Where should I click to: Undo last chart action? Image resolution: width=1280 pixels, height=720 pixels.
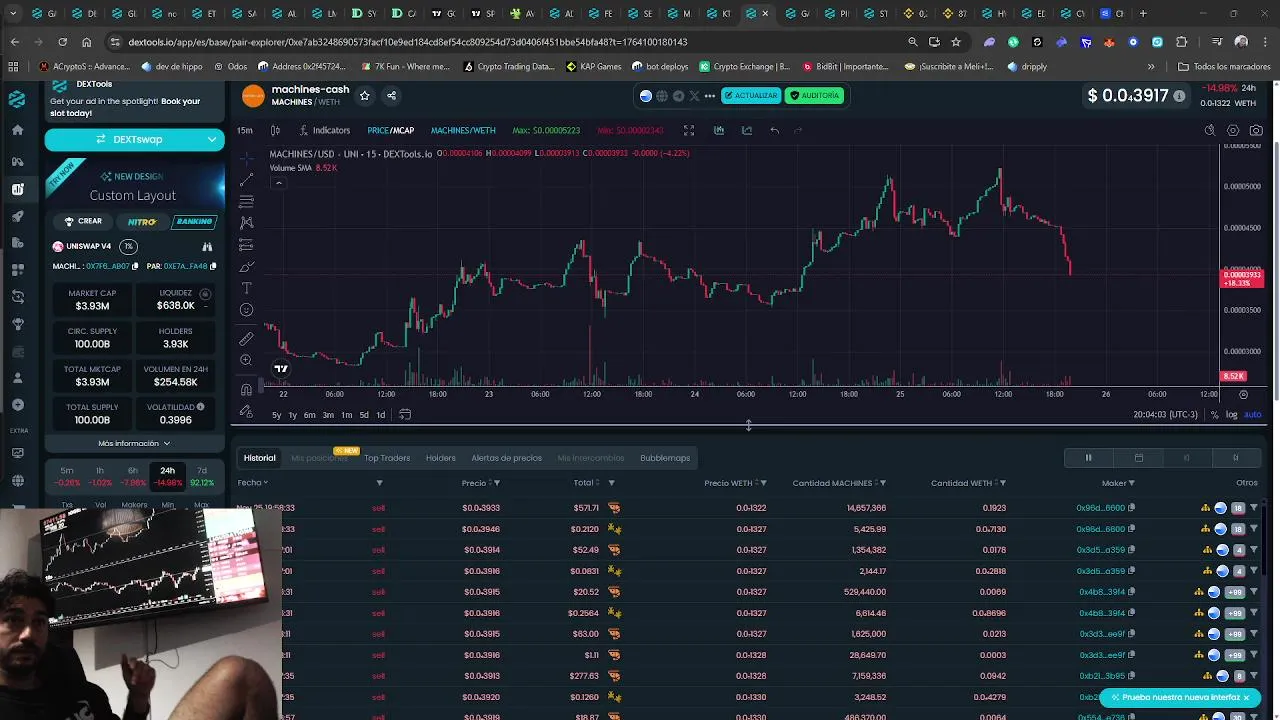point(774,130)
